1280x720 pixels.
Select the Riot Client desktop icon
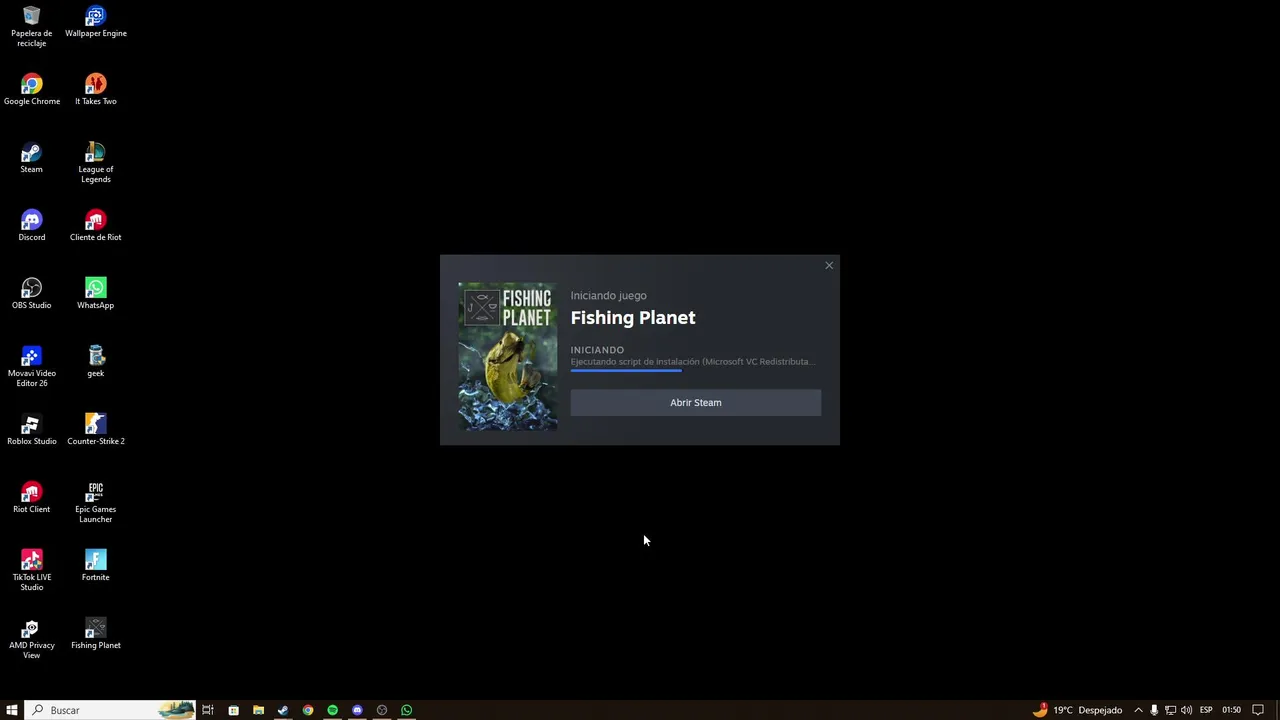pyautogui.click(x=32, y=497)
